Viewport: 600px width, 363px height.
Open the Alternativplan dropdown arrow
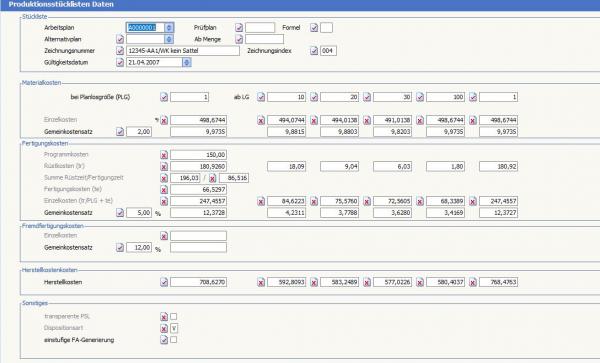click(169, 39)
